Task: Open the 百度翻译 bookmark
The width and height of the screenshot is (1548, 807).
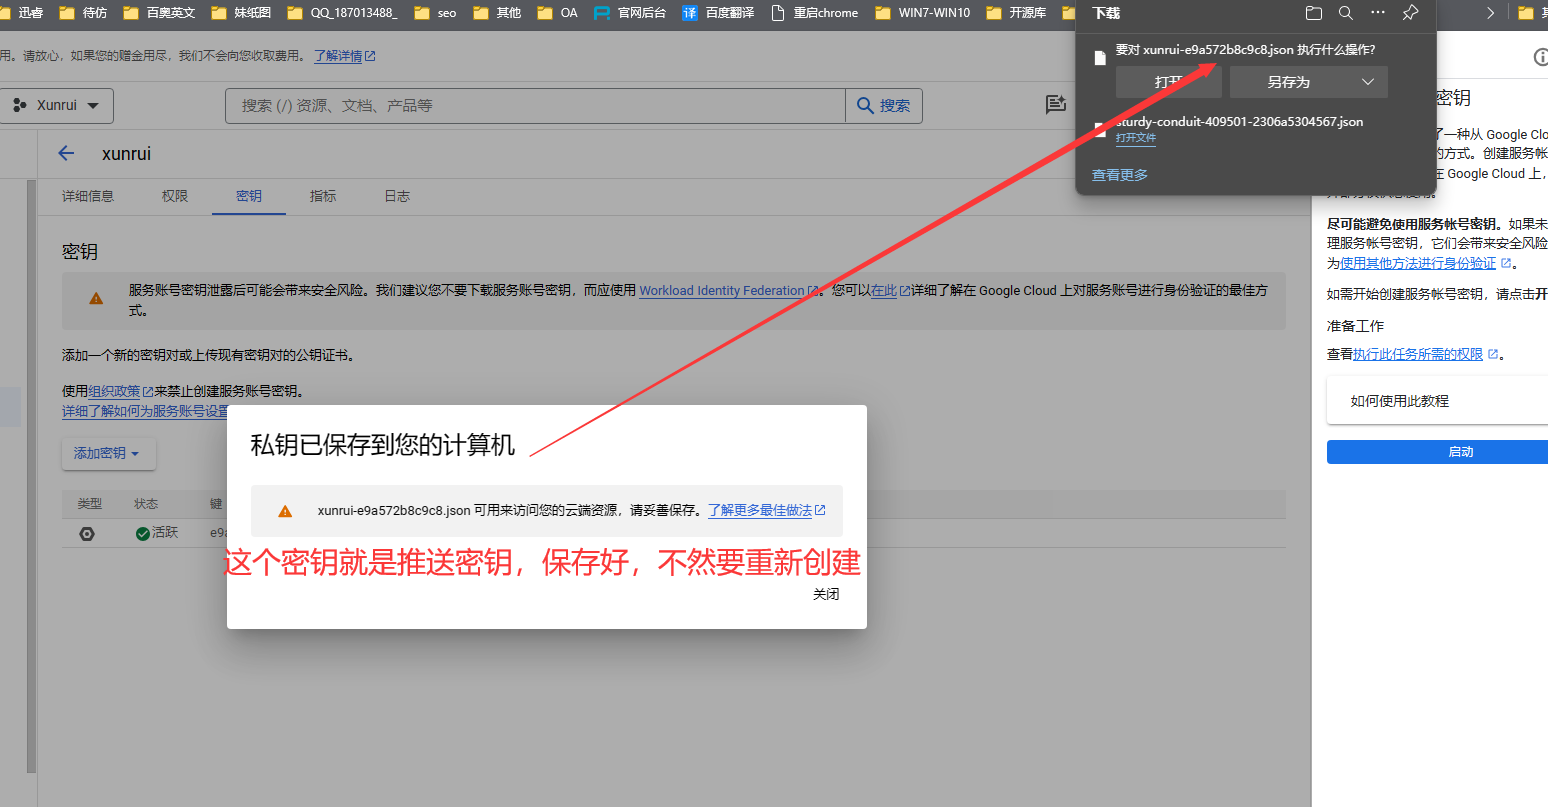Action: [718, 13]
